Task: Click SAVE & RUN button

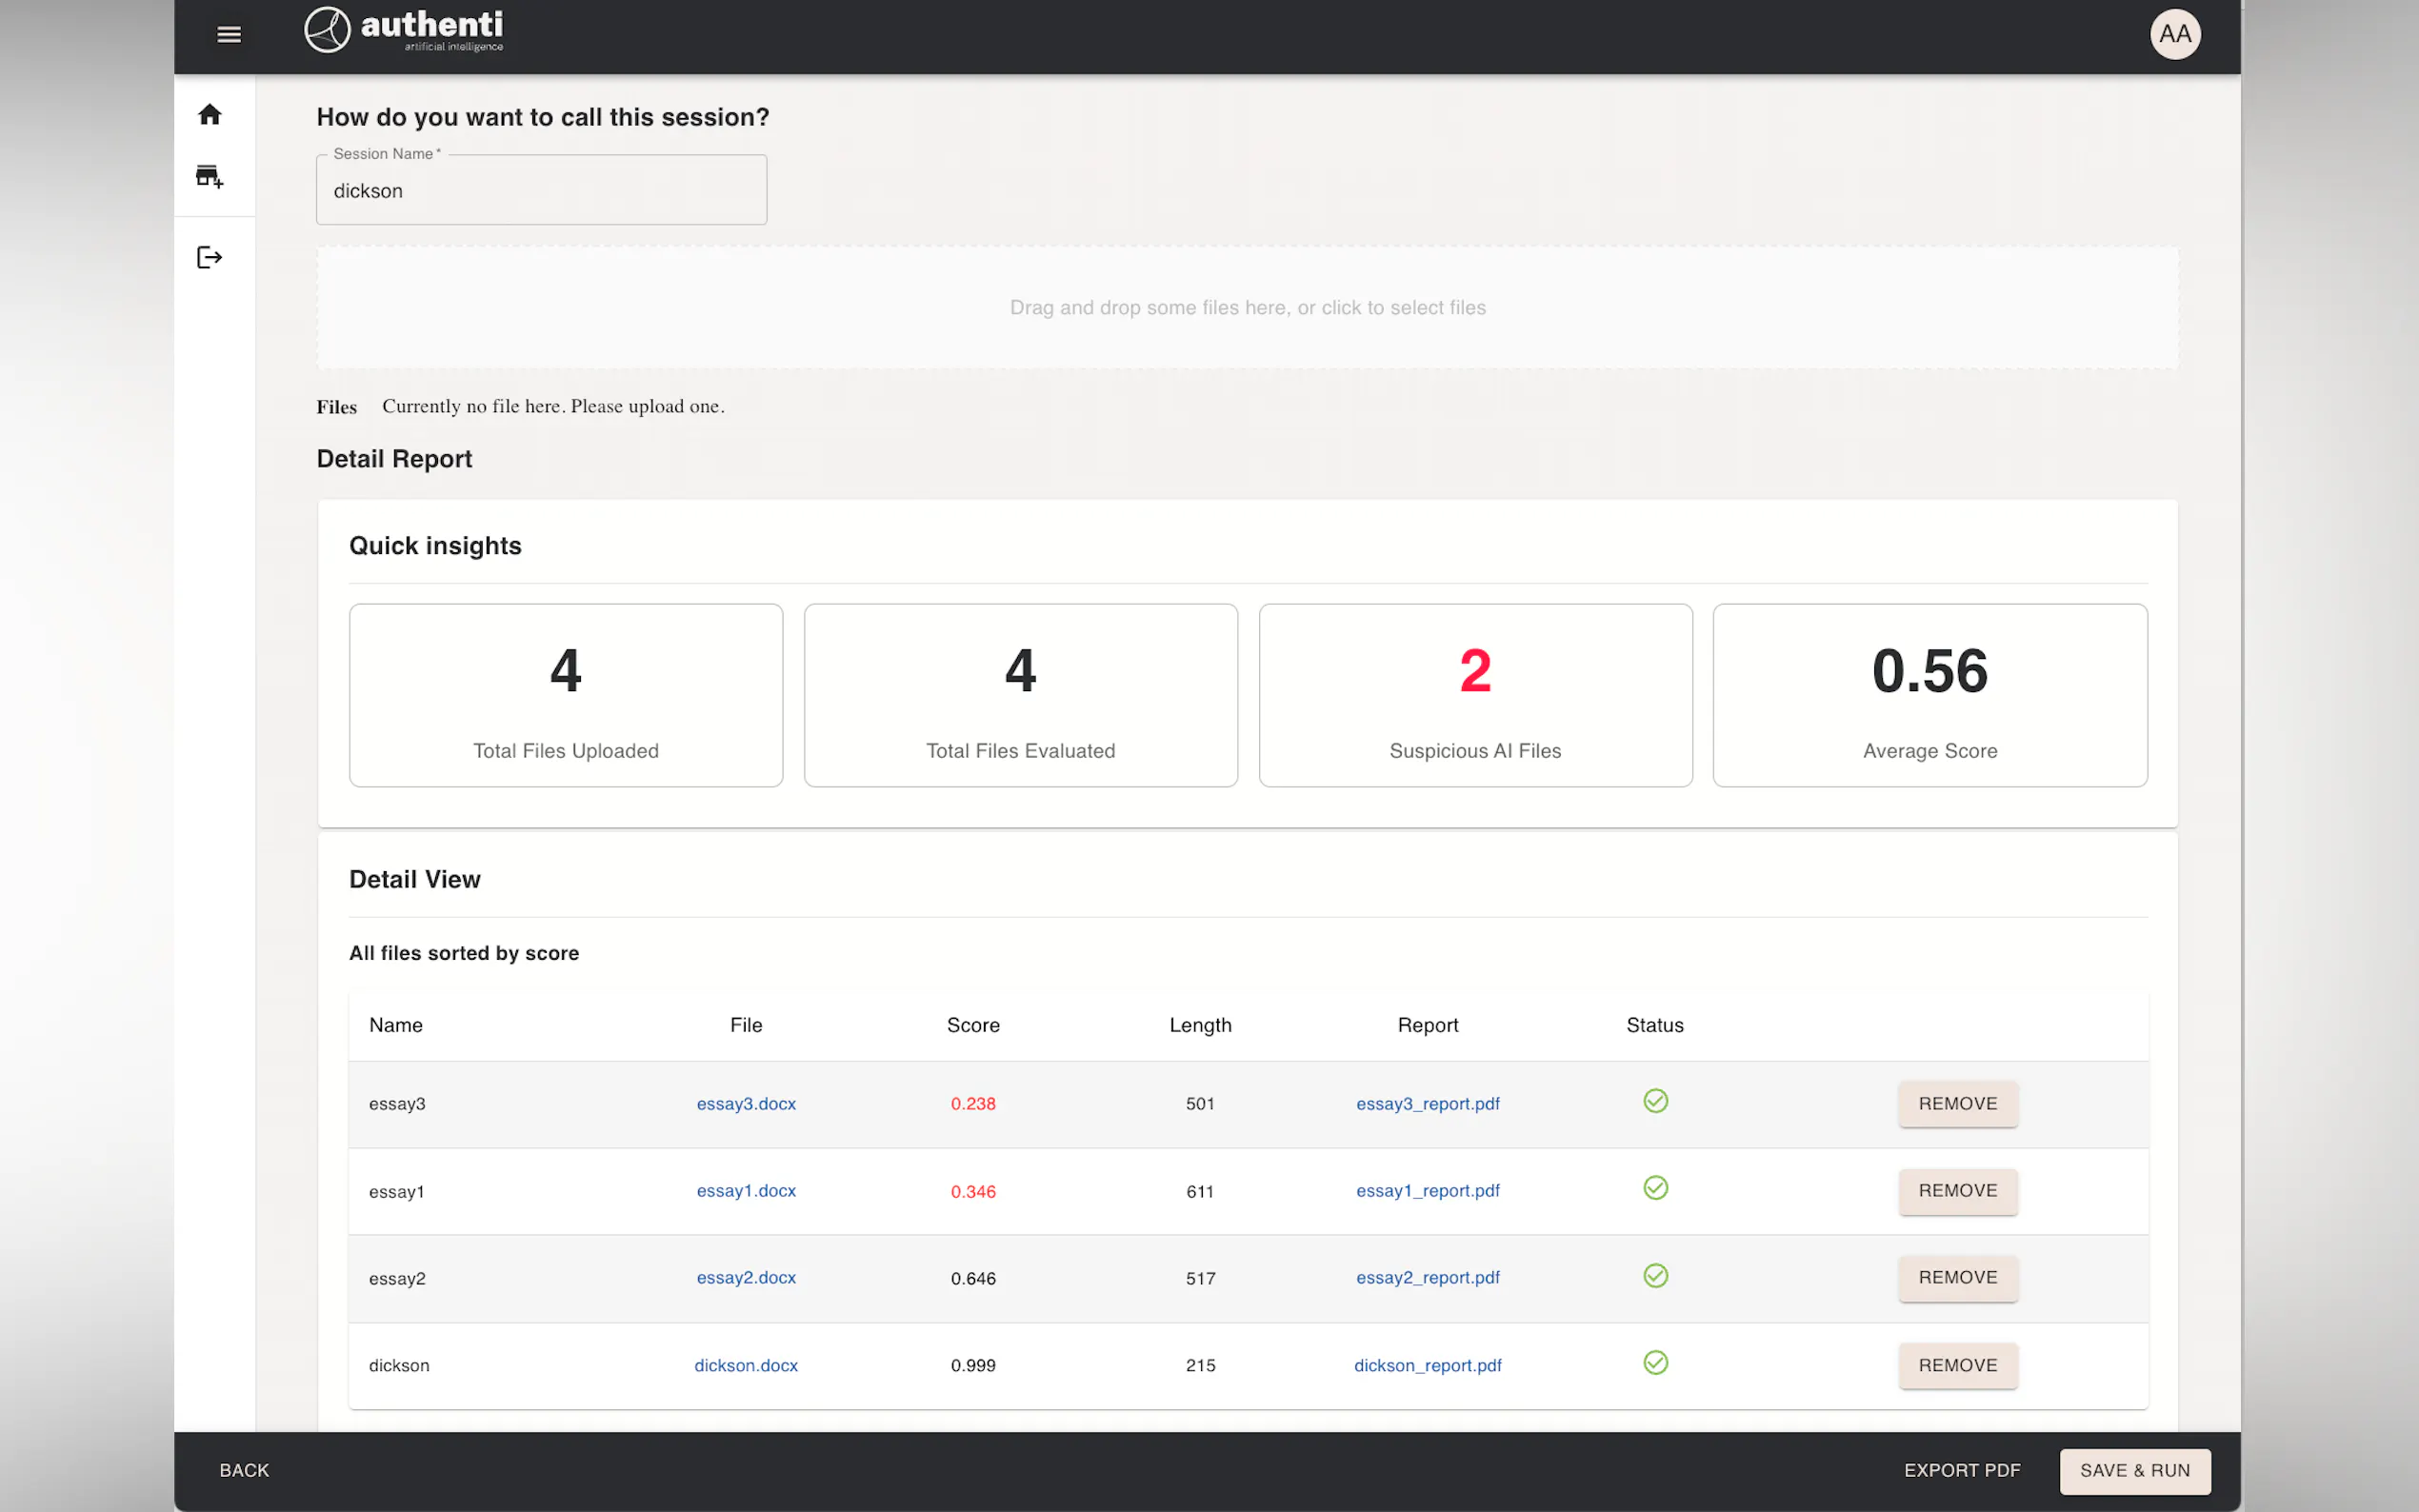Action: [2134, 1470]
